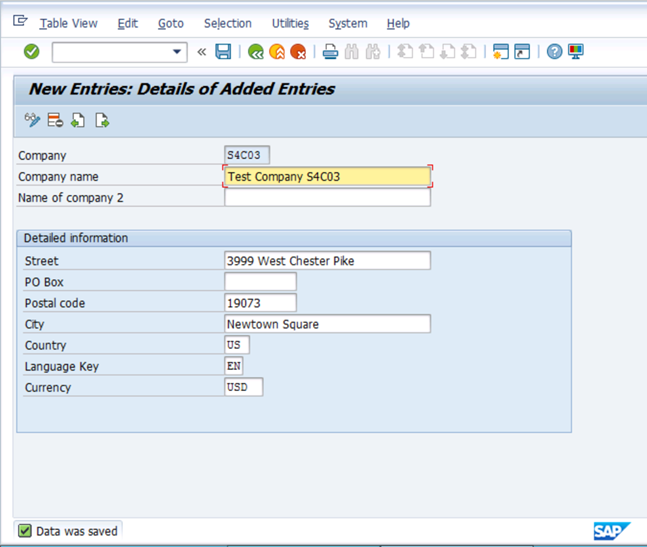Click the City field Newtown Square
The width and height of the screenshot is (647, 547).
[328, 324]
